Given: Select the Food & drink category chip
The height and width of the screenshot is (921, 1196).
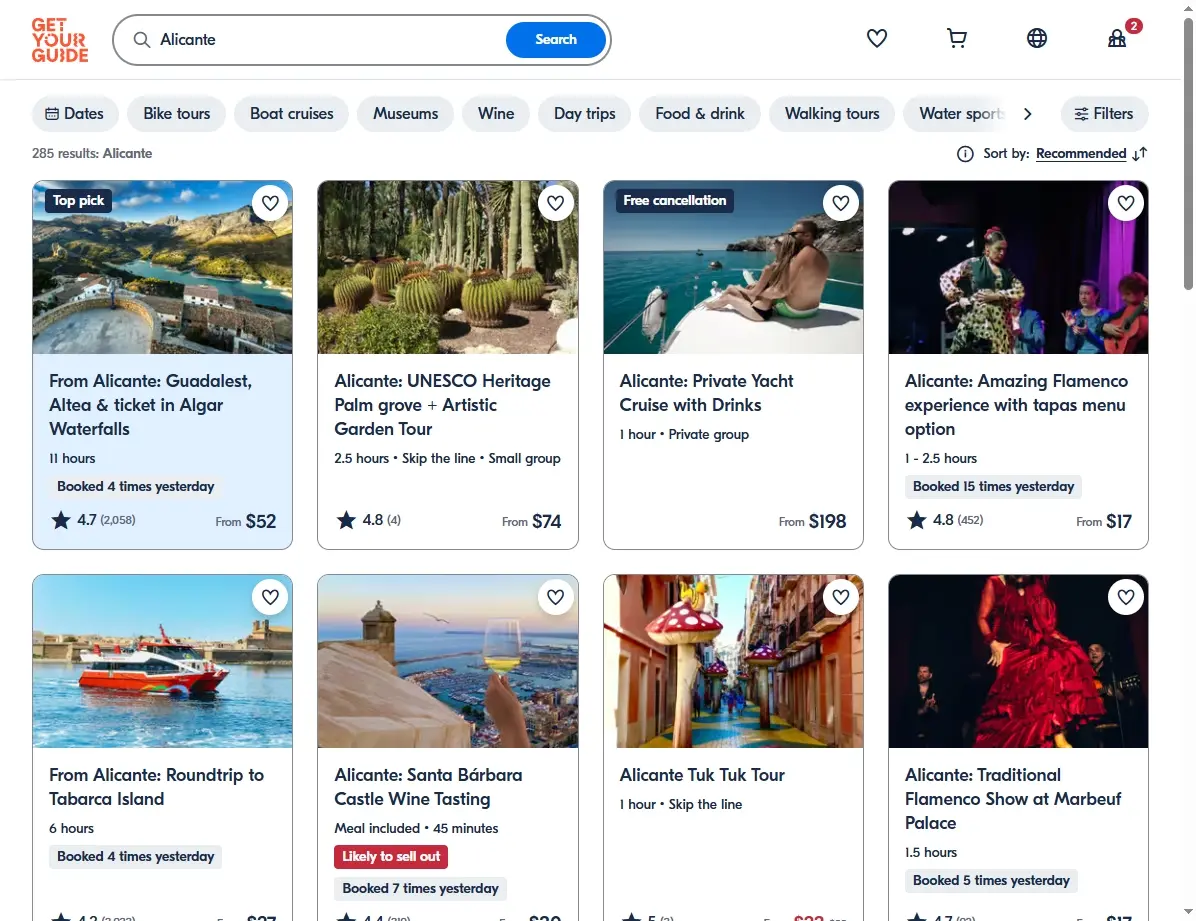Looking at the screenshot, I should (699, 114).
